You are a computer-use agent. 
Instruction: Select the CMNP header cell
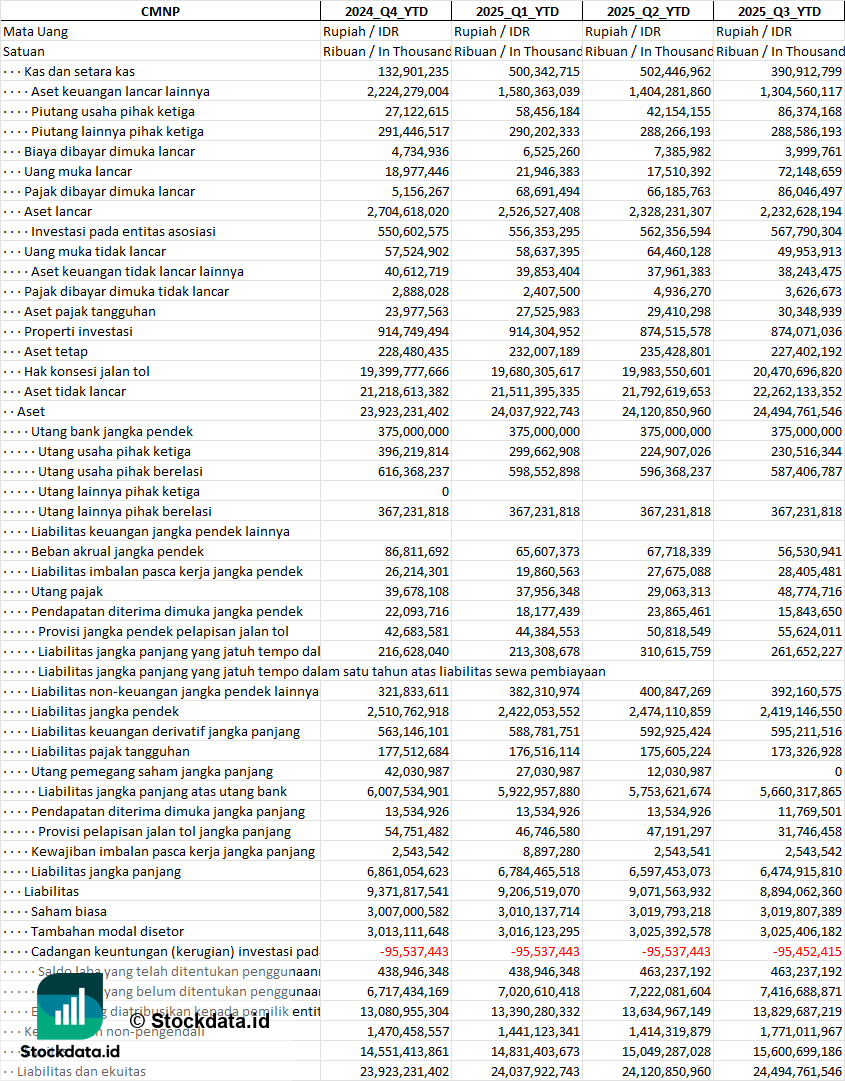pos(160,12)
